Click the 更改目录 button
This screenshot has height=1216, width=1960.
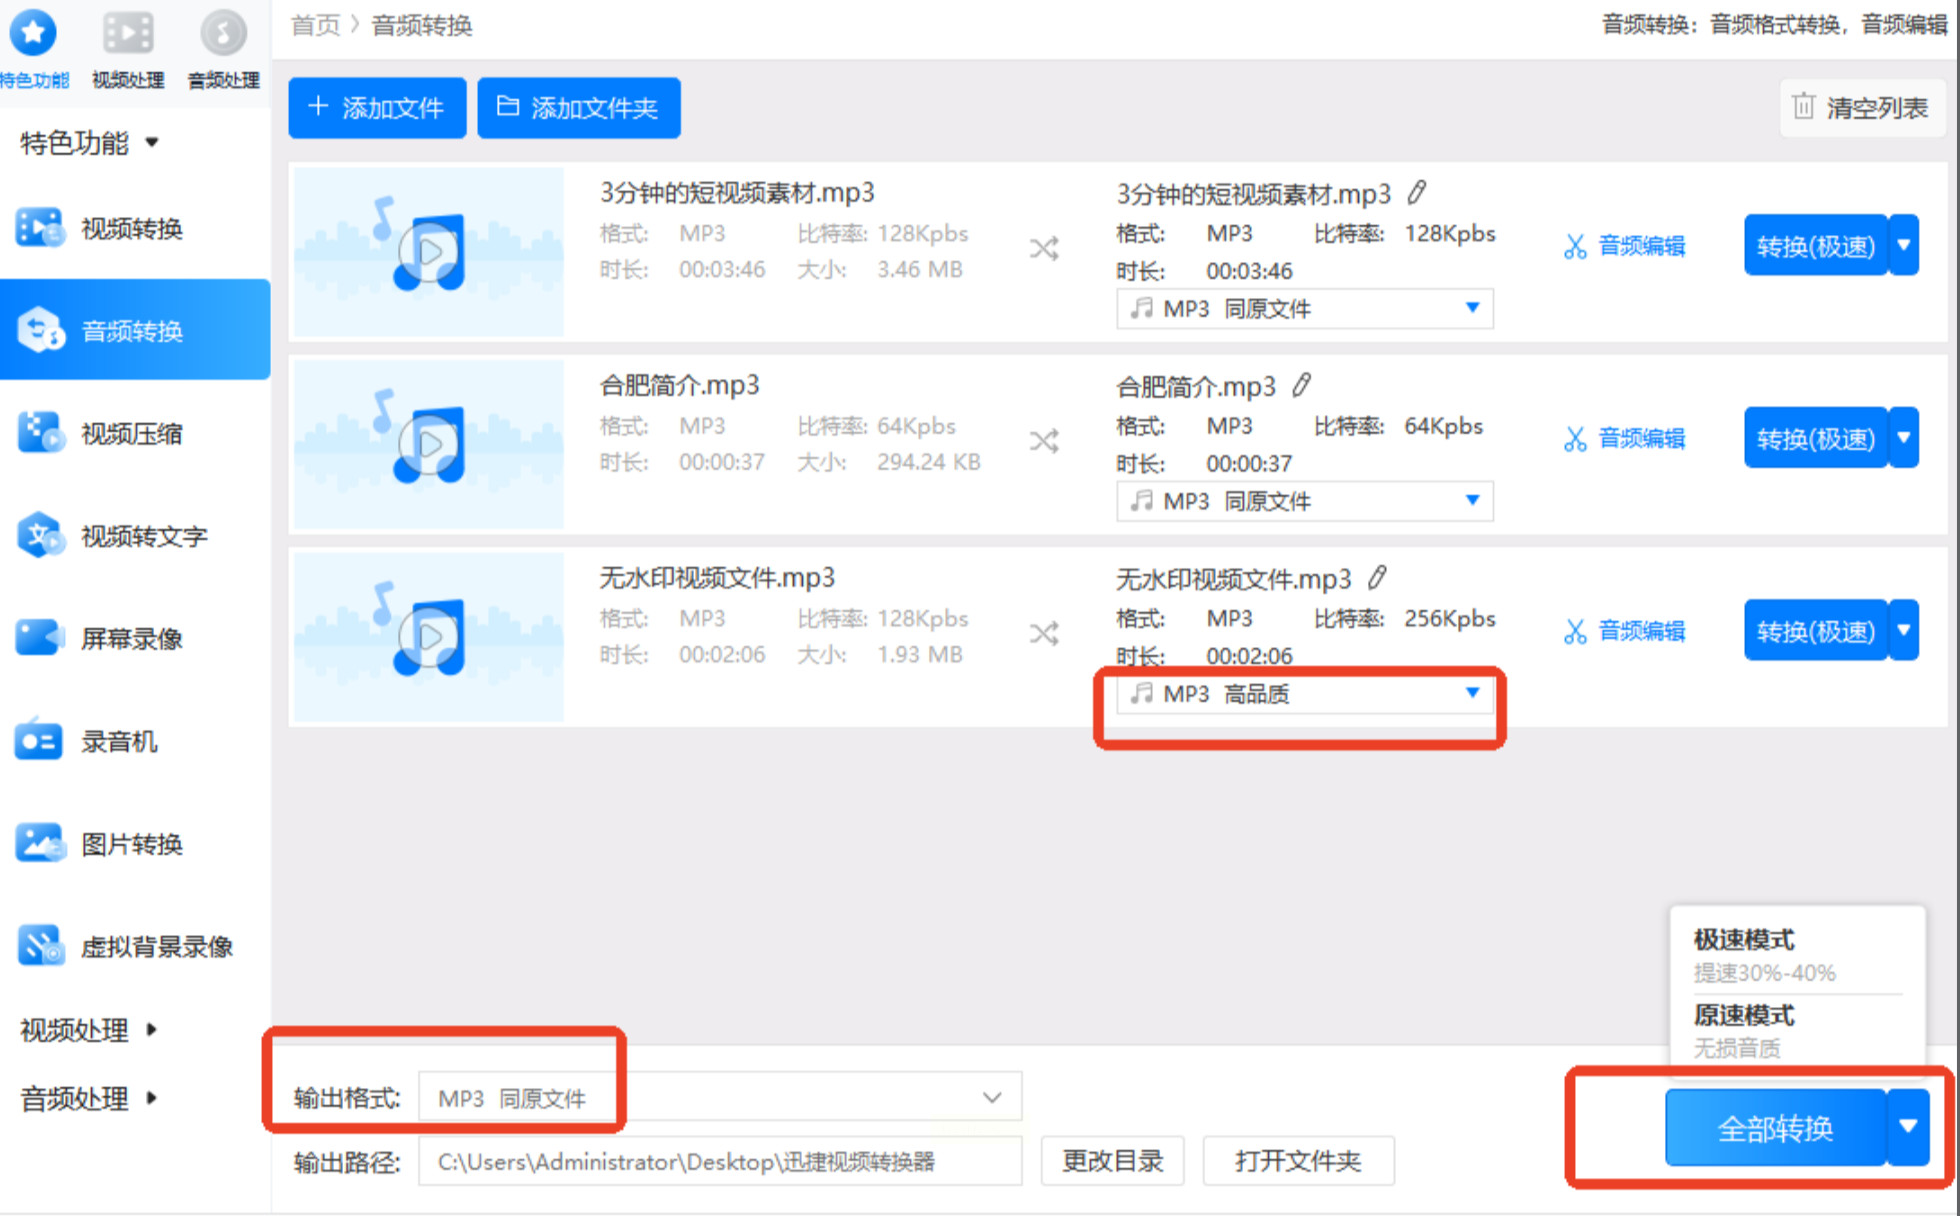(x=1112, y=1161)
